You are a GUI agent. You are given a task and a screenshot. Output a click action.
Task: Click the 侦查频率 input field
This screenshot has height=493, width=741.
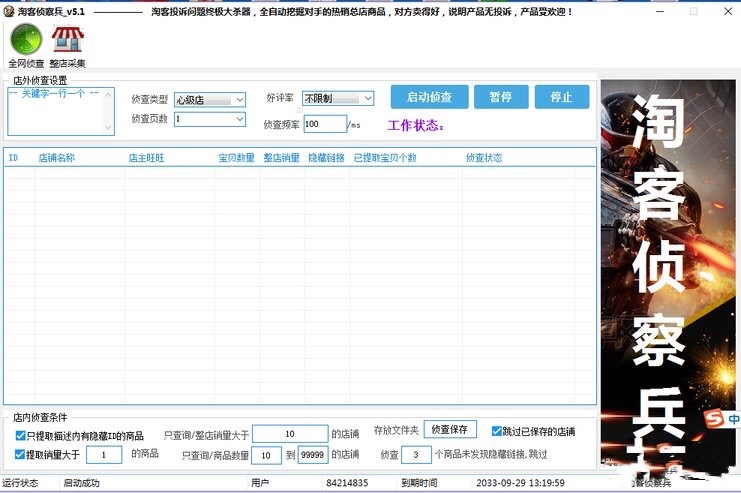click(325, 124)
